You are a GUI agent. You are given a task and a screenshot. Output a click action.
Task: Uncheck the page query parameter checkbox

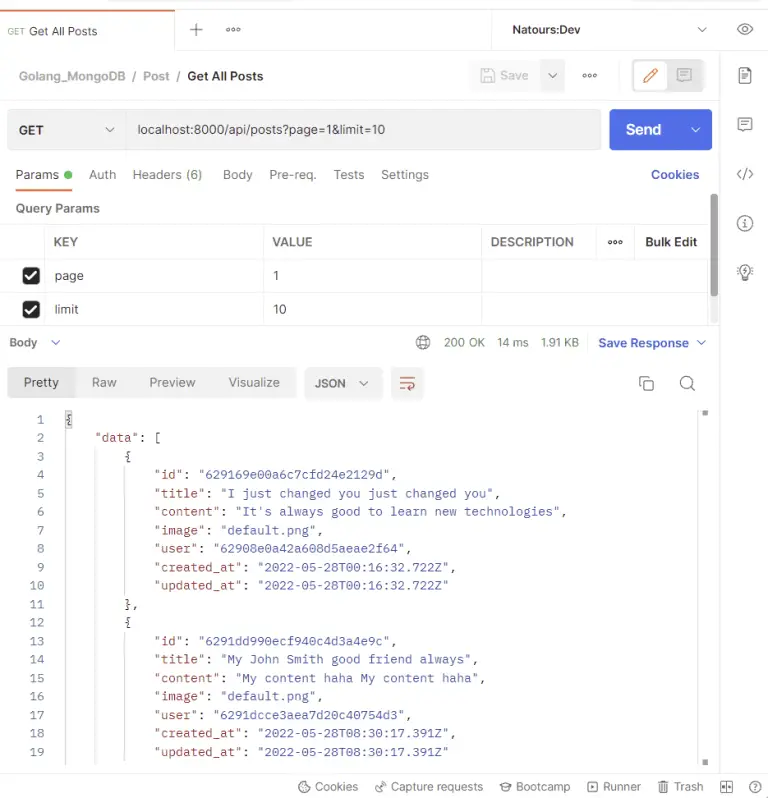(x=31, y=276)
